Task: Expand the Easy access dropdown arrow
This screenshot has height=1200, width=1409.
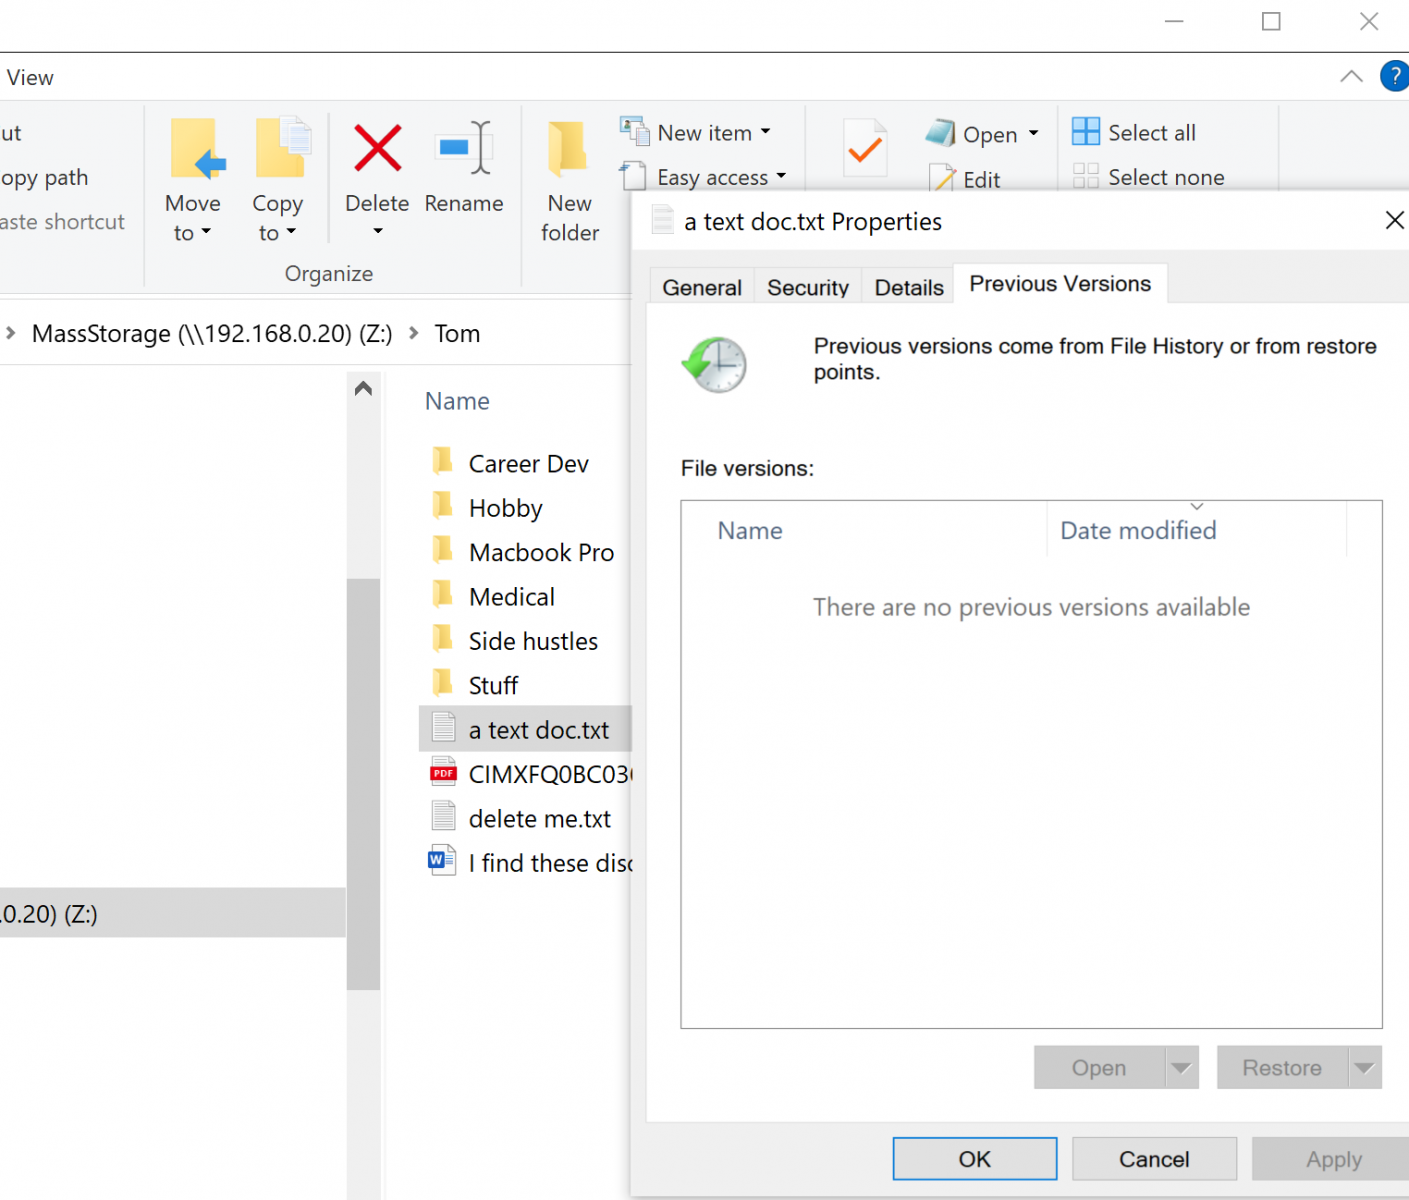Action: click(781, 176)
